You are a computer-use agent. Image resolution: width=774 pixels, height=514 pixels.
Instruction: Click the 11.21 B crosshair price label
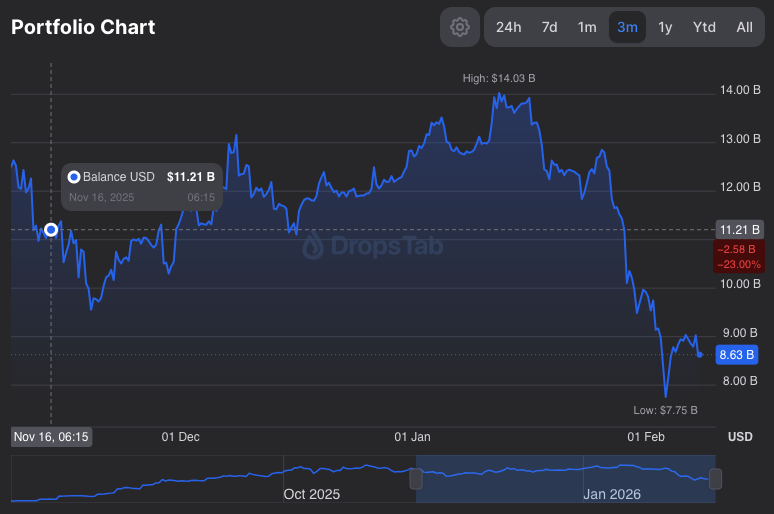click(739, 230)
